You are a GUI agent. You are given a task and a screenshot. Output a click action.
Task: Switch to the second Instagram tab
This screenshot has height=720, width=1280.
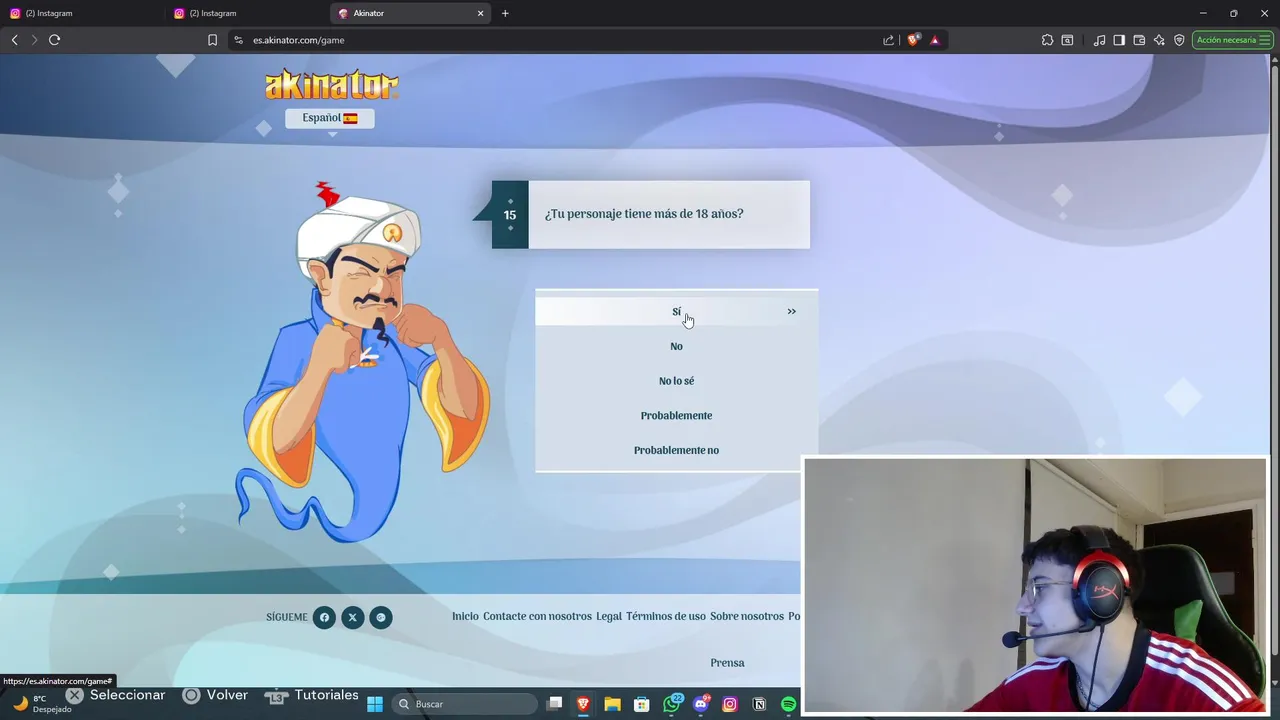[x=244, y=13]
